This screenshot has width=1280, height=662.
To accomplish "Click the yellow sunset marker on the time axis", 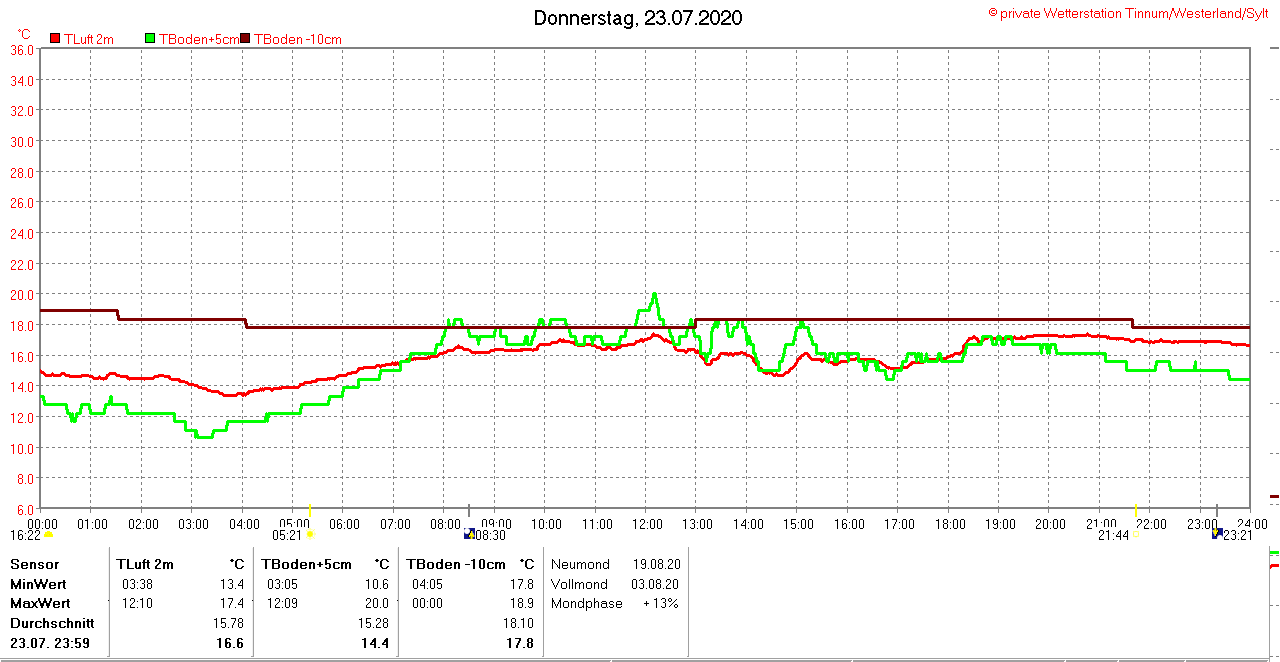I will (1136, 510).
